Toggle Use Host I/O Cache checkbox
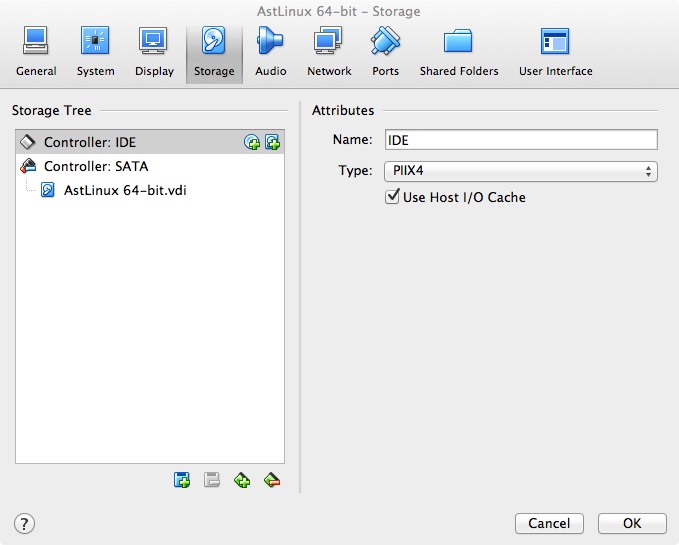The image size is (679, 545). [x=392, y=197]
